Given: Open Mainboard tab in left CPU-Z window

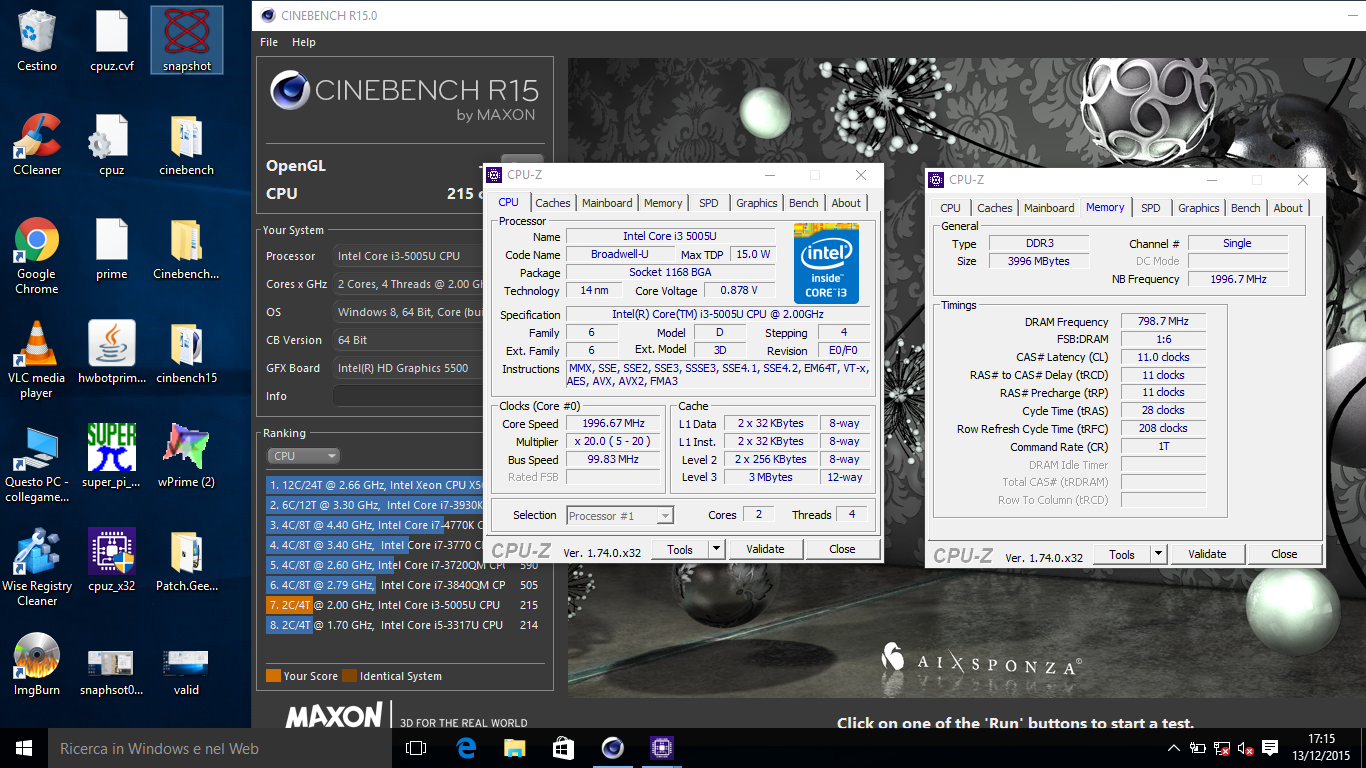Looking at the screenshot, I should point(607,203).
